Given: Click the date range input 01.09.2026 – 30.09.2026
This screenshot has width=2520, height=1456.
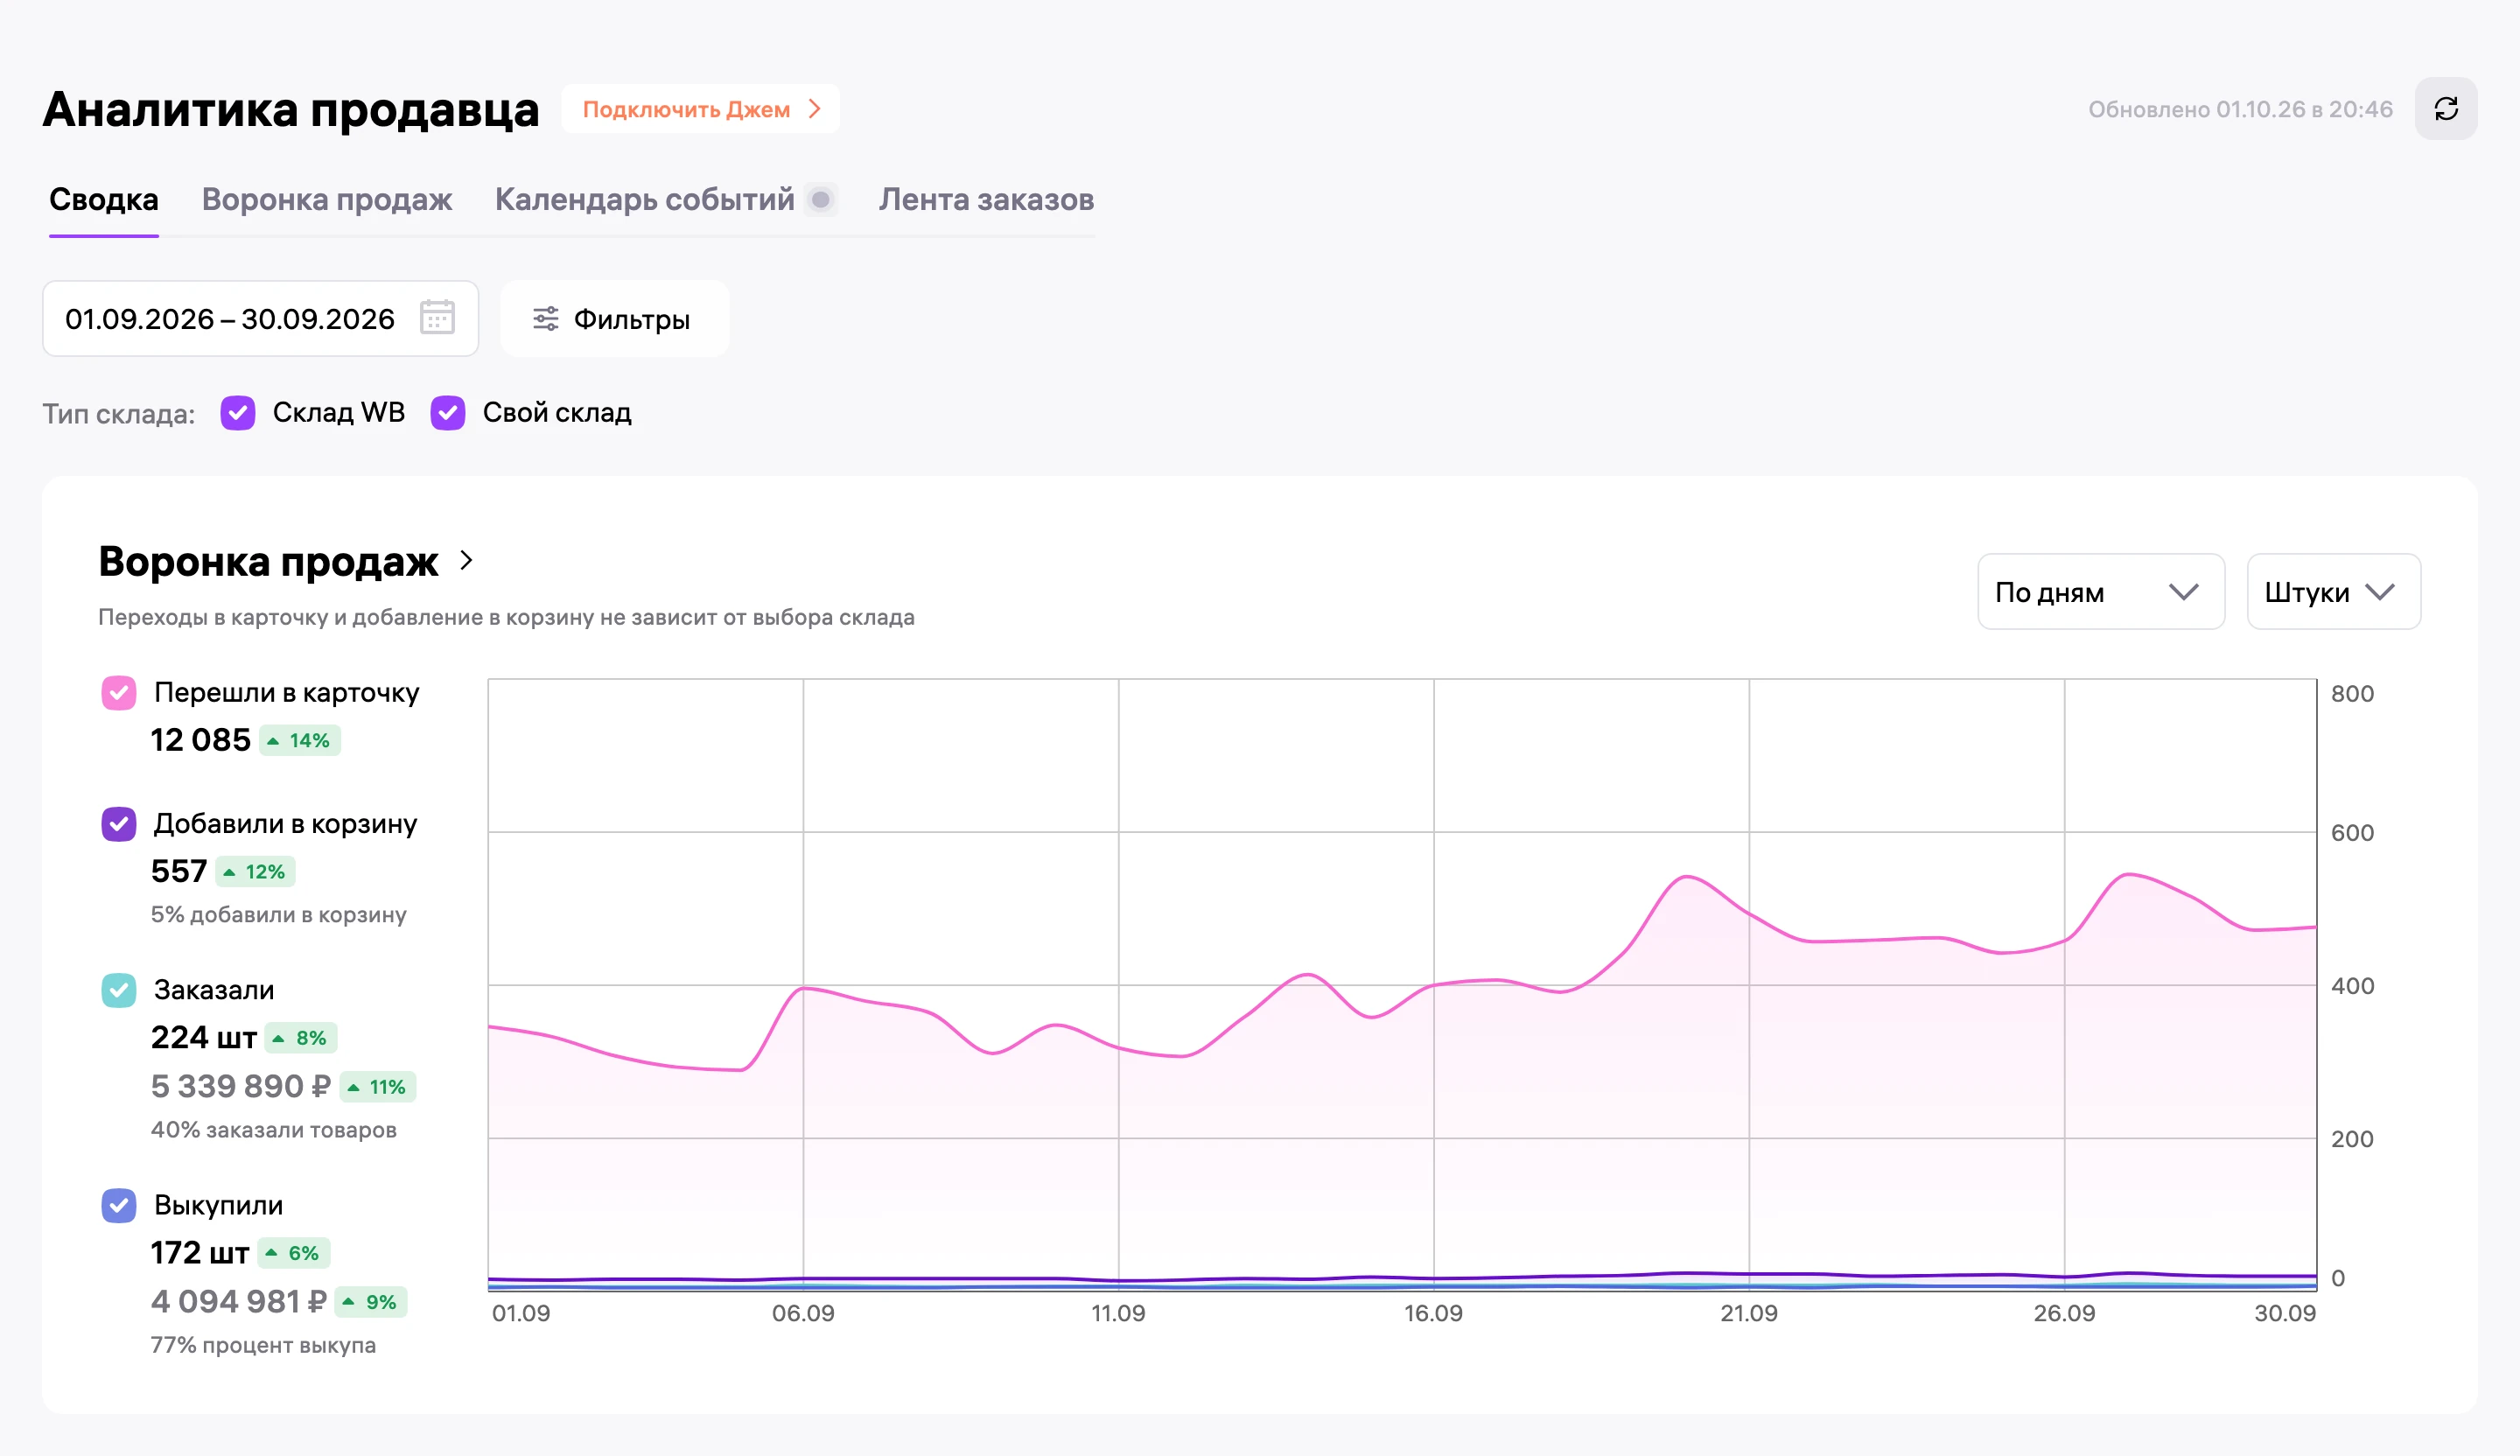Looking at the screenshot, I should 260,319.
